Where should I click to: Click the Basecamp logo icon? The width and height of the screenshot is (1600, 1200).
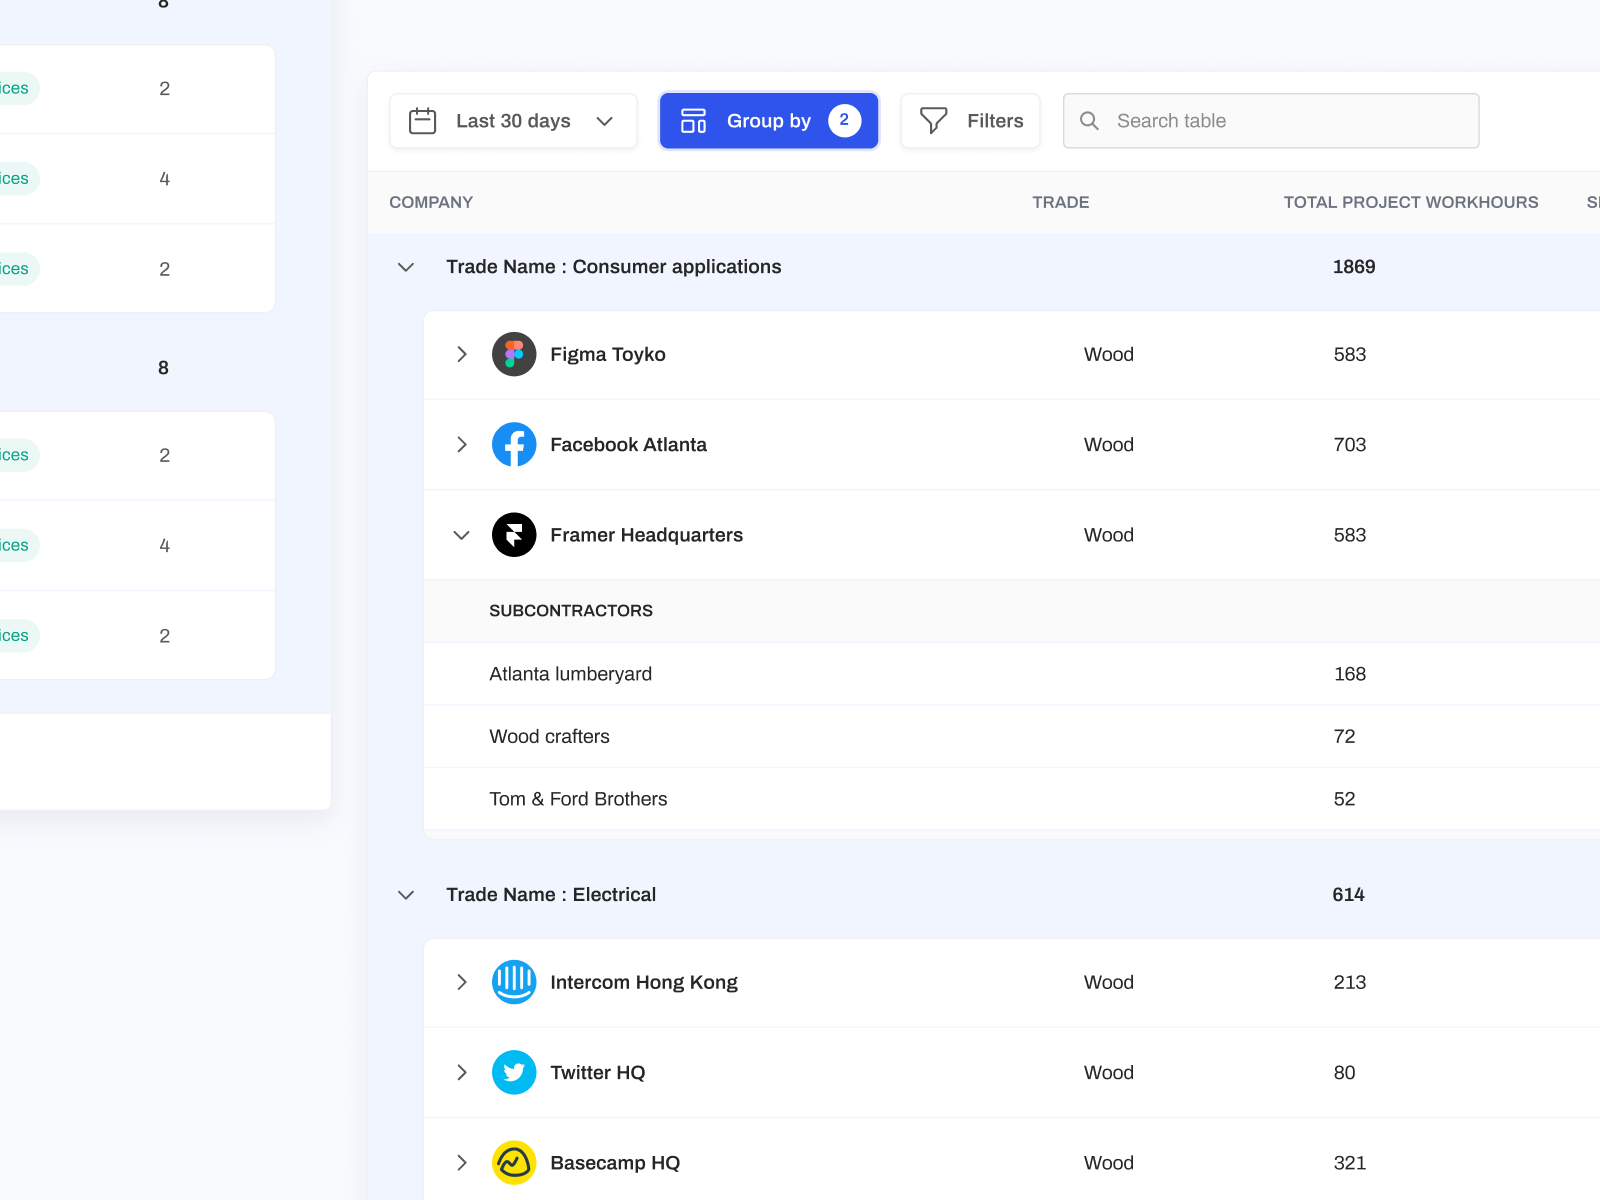coord(514,1163)
